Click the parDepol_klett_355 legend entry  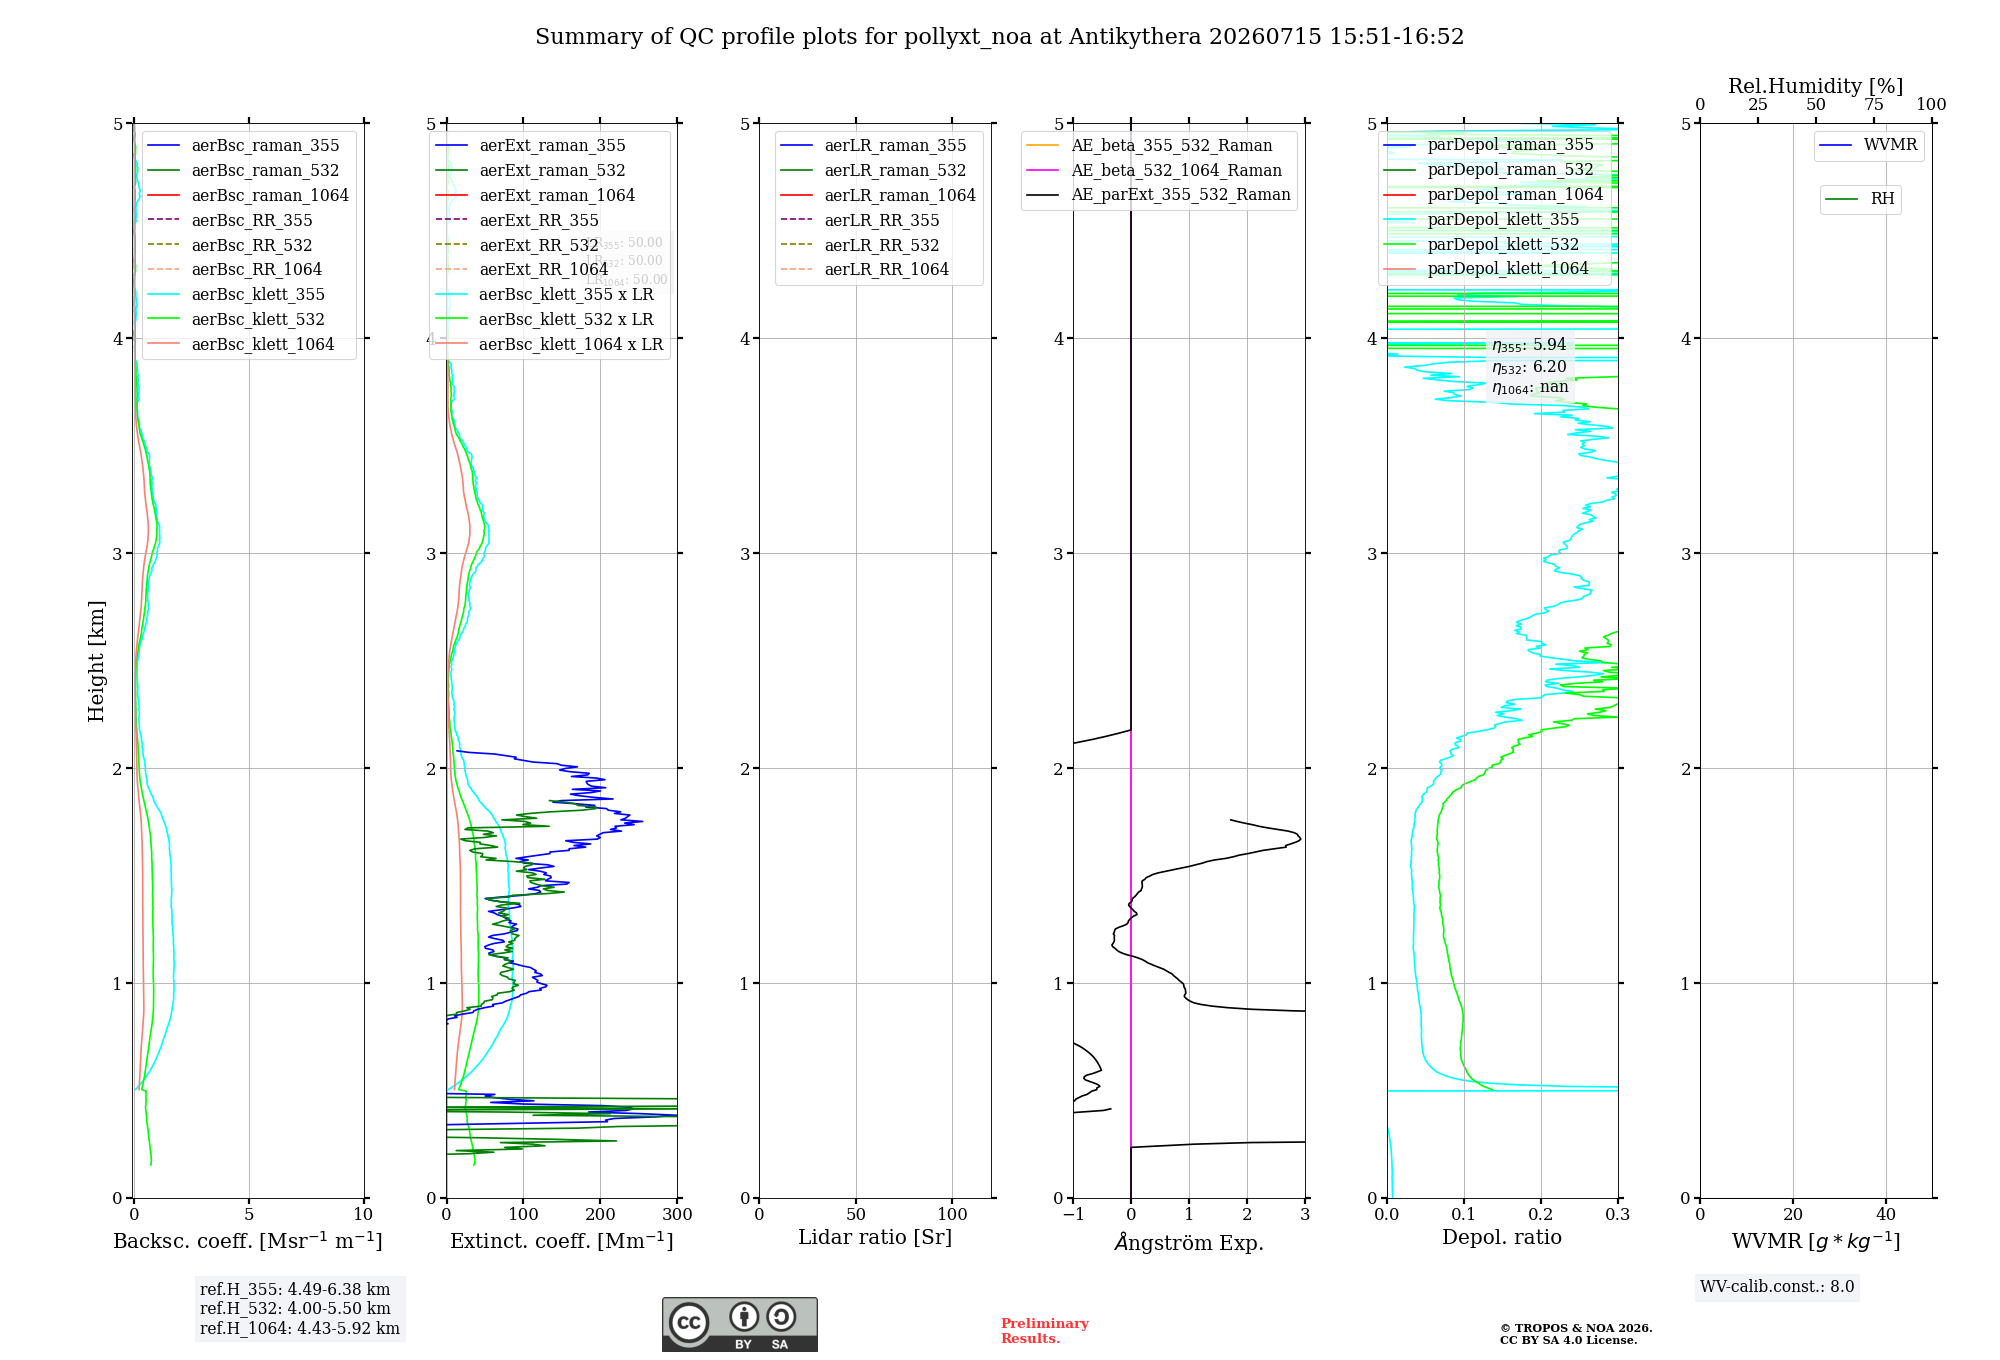click(x=1481, y=219)
